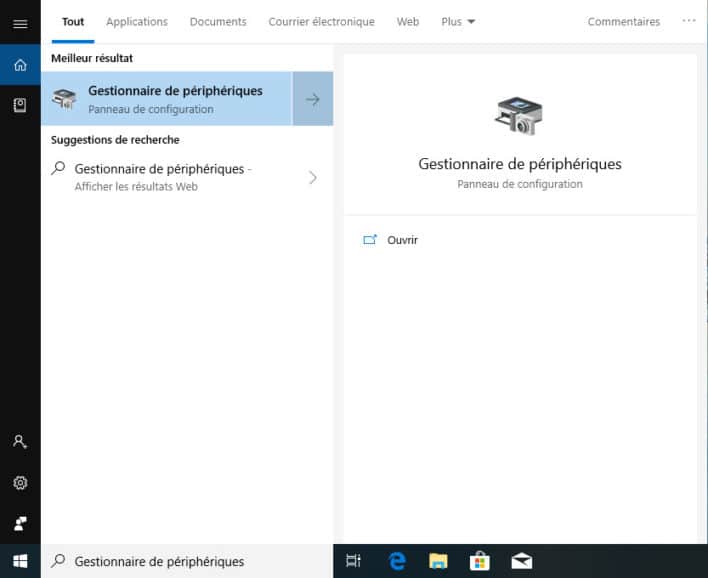Click the add account icon in the sidebar
The height and width of the screenshot is (578, 708).
[20, 441]
